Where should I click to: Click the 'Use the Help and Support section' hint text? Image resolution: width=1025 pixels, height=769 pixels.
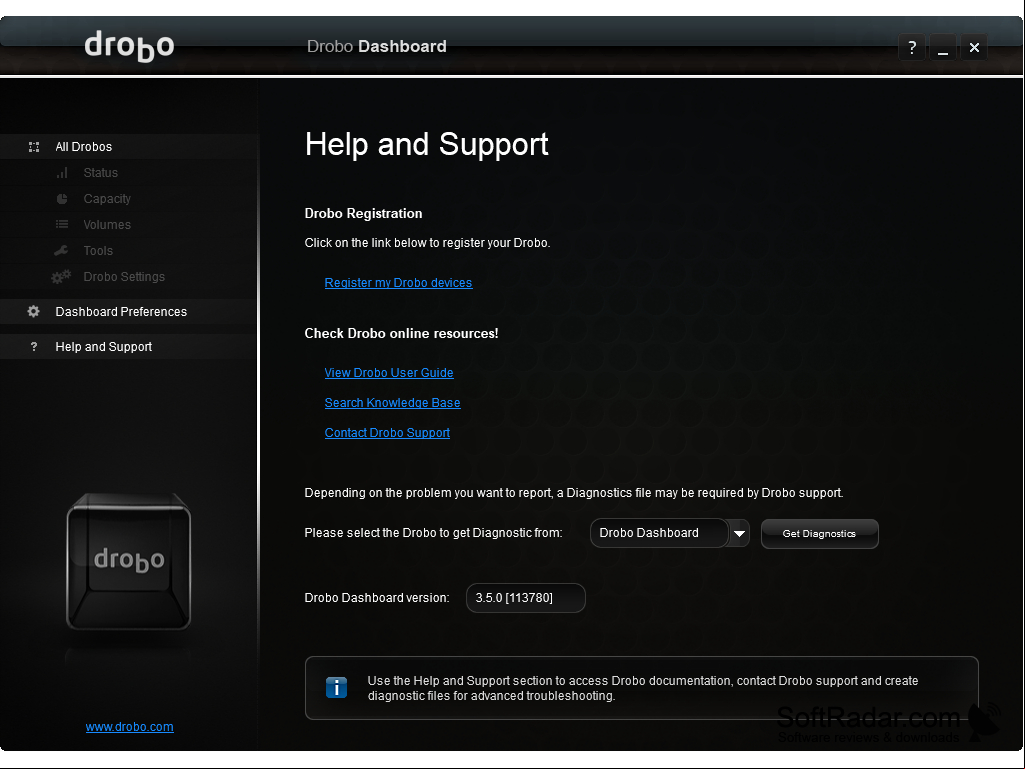[643, 688]
